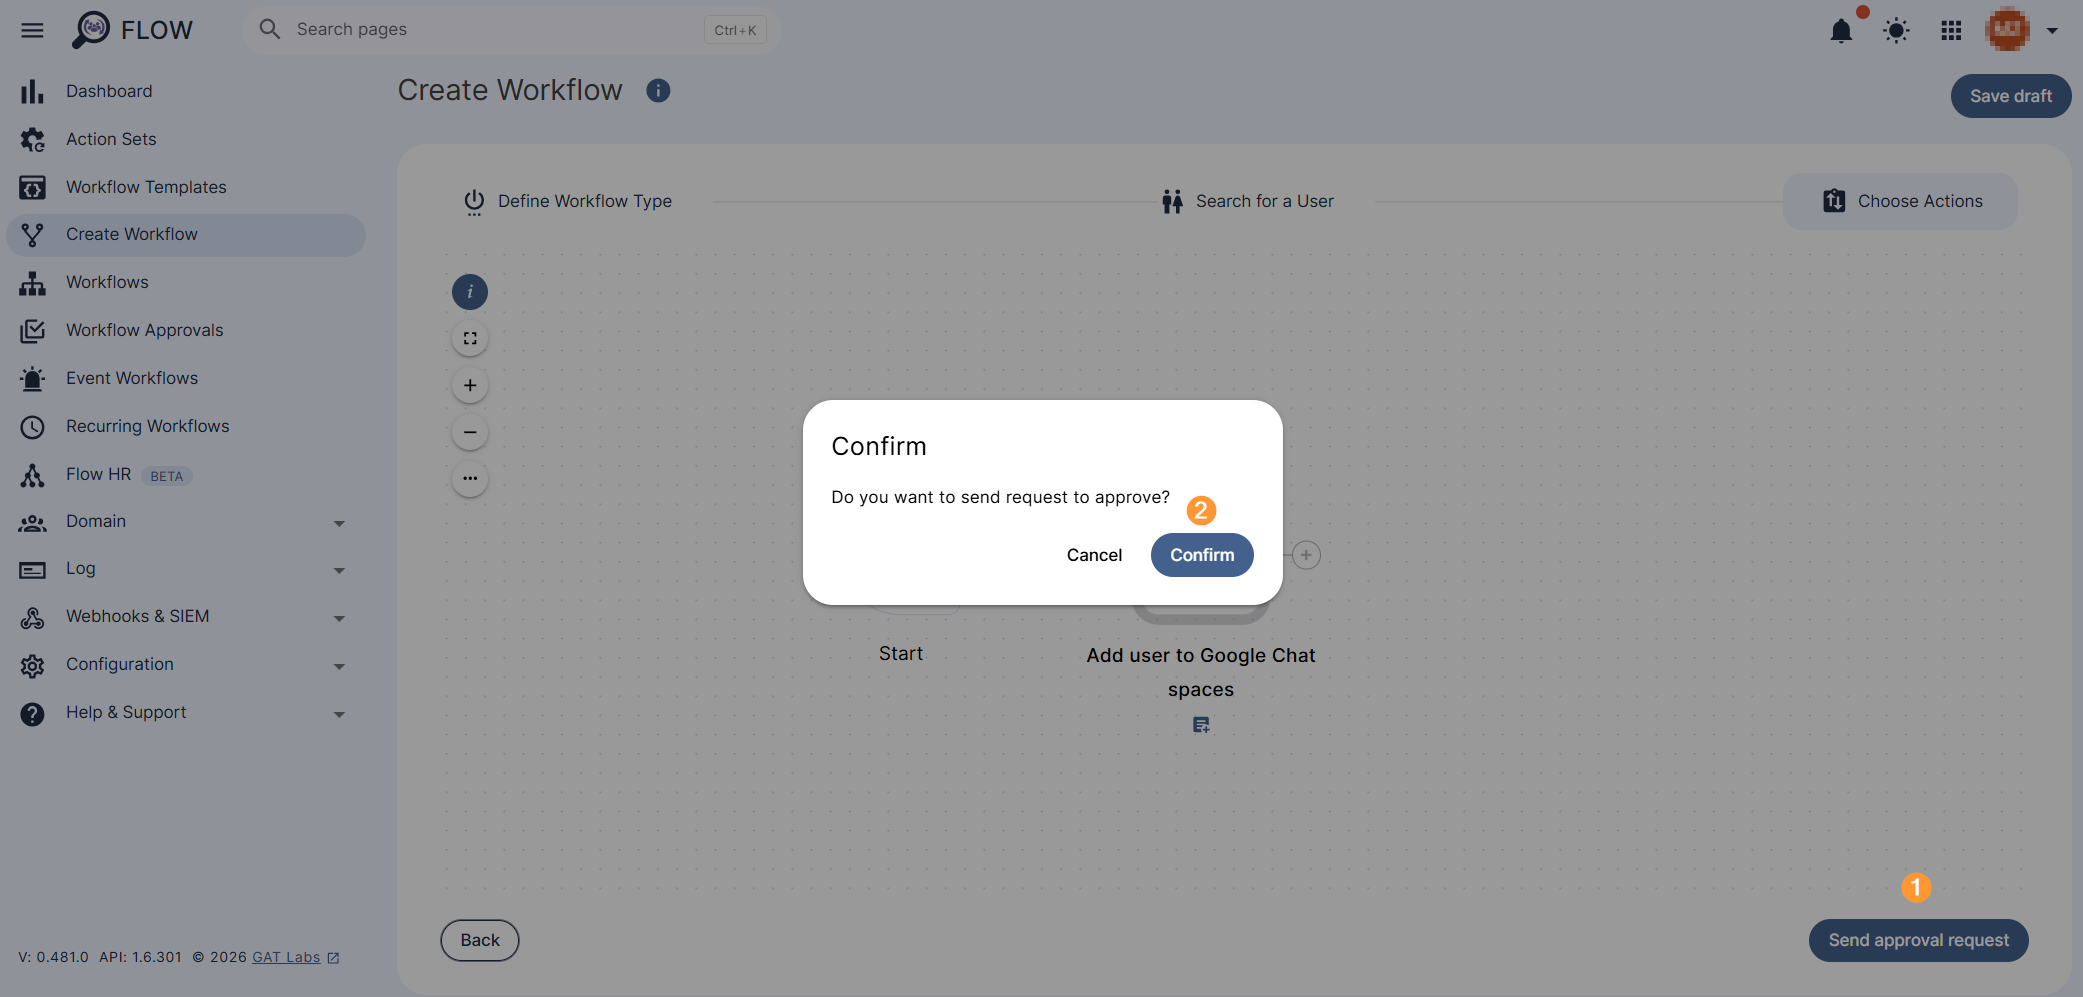Click the Dashboard bar chart icon
The height and width of the screenshot is (997, 2083).
click(x=32, y=91)
